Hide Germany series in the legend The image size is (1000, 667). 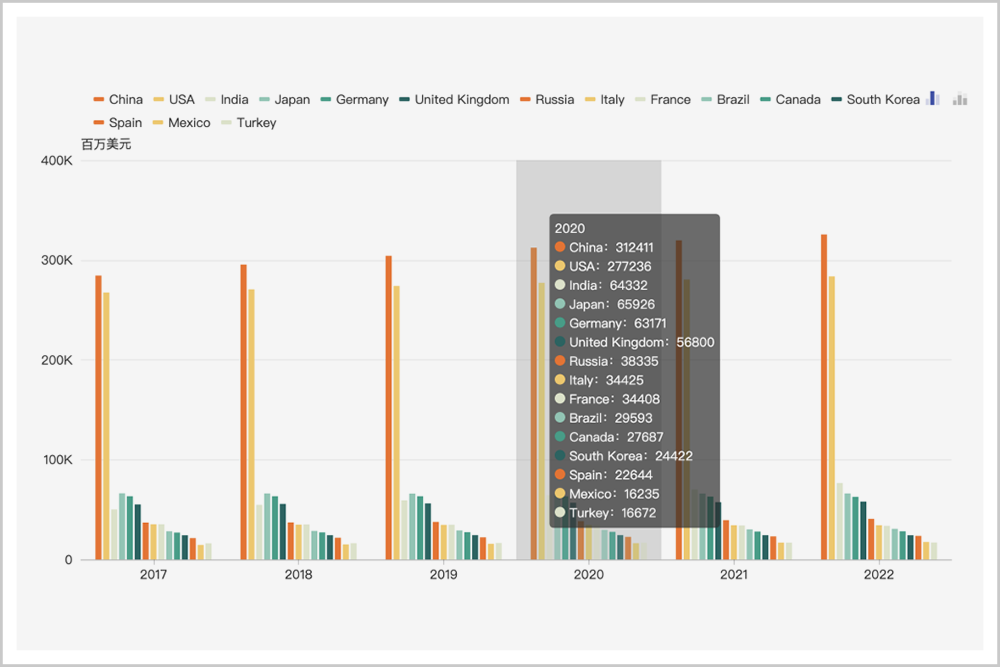pyautogui.click(x=354, y=99)
